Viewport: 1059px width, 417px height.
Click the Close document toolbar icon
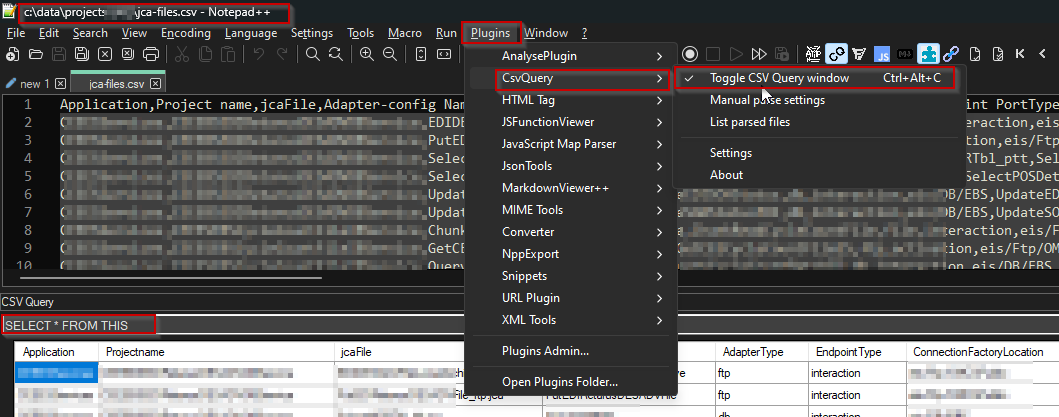(x=105, y=54)
